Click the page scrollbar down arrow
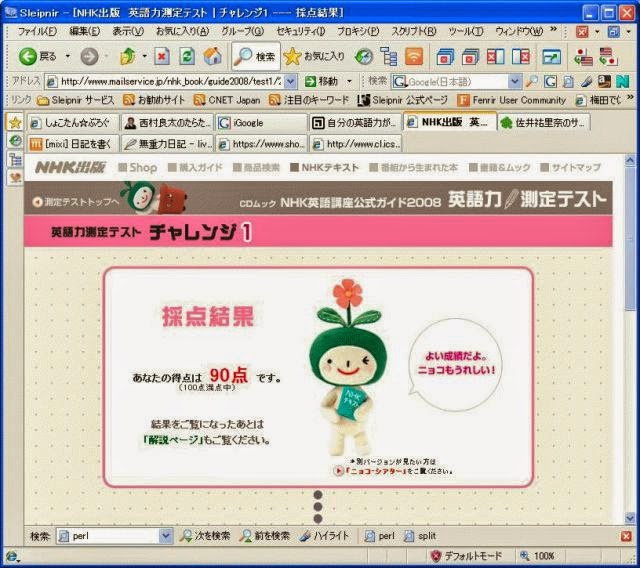This screenshot has width=640, height=568. (x=630, y=517)
